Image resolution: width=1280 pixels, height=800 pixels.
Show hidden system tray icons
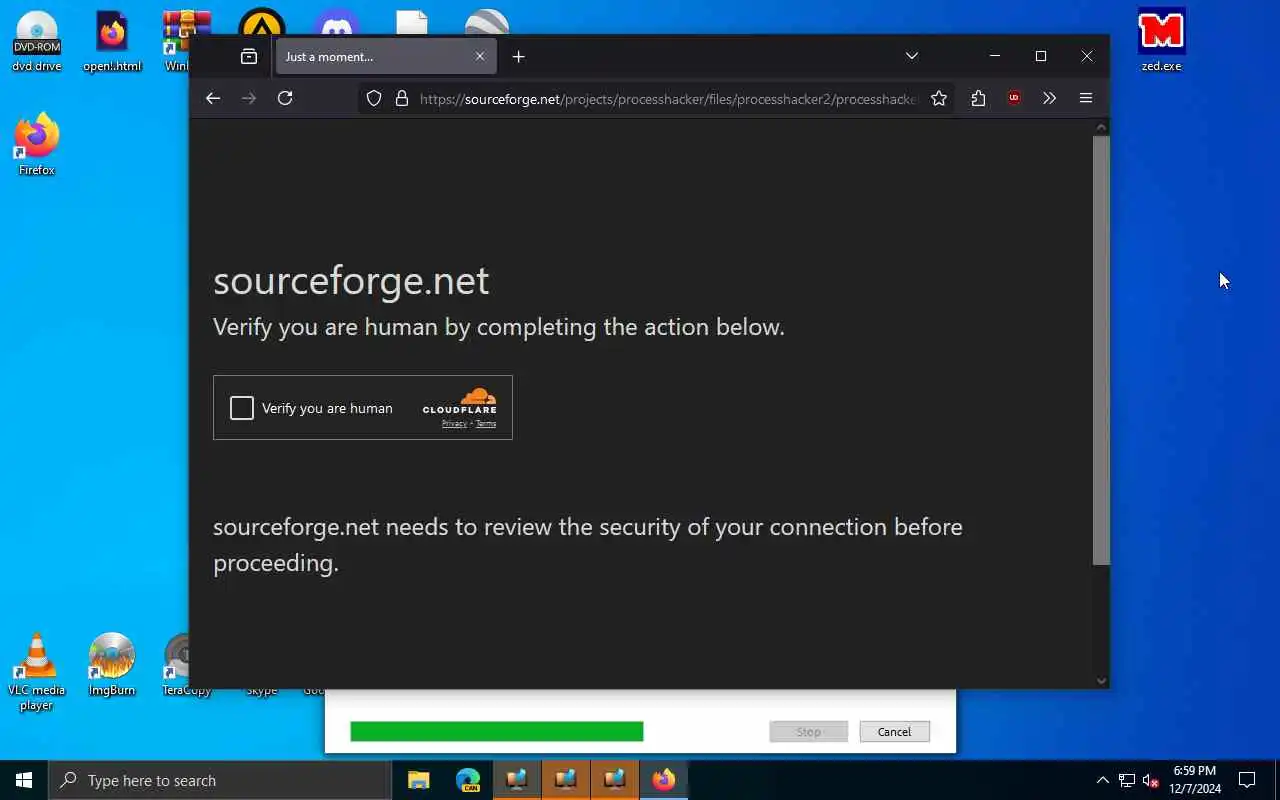click(1103, 780)
